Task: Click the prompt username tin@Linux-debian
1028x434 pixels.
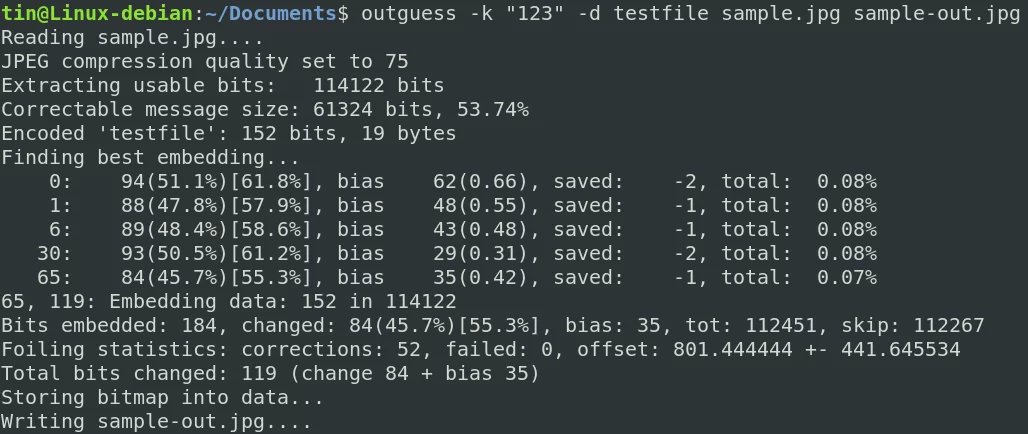Action: tap(97, 13)
